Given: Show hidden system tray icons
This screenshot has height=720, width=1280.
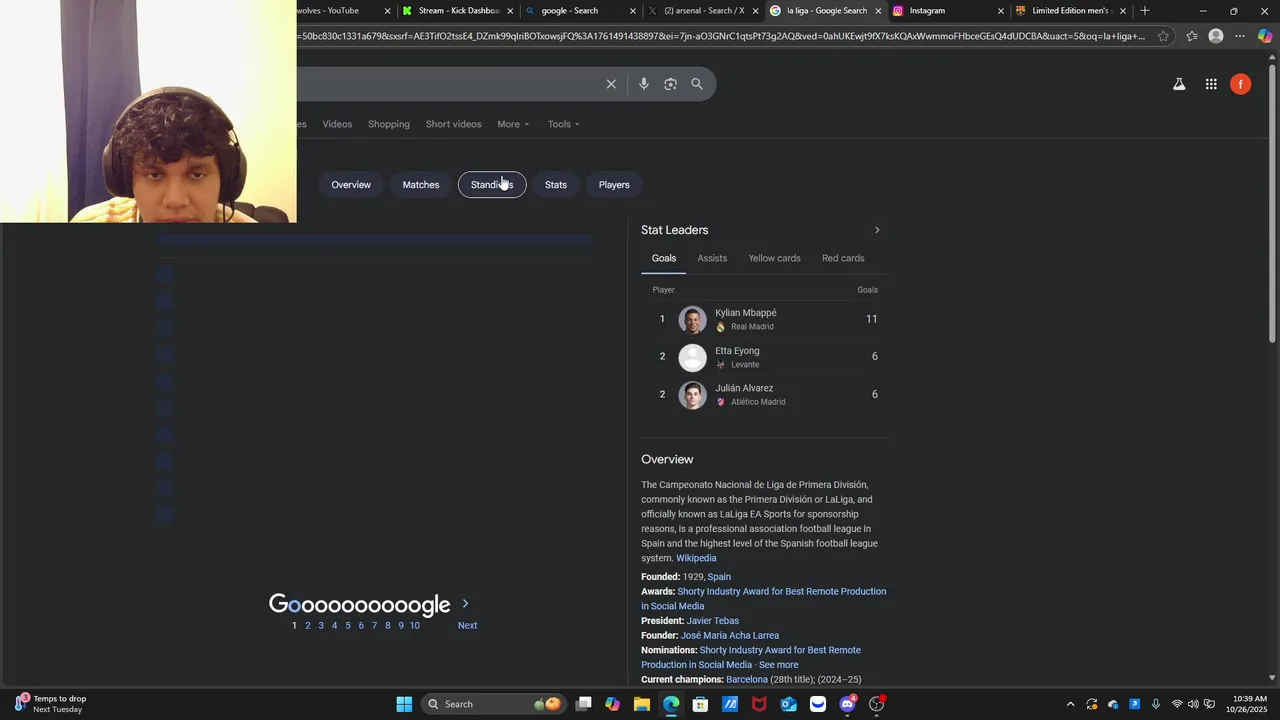Looking at the screenshot, I should [1070, 704].
